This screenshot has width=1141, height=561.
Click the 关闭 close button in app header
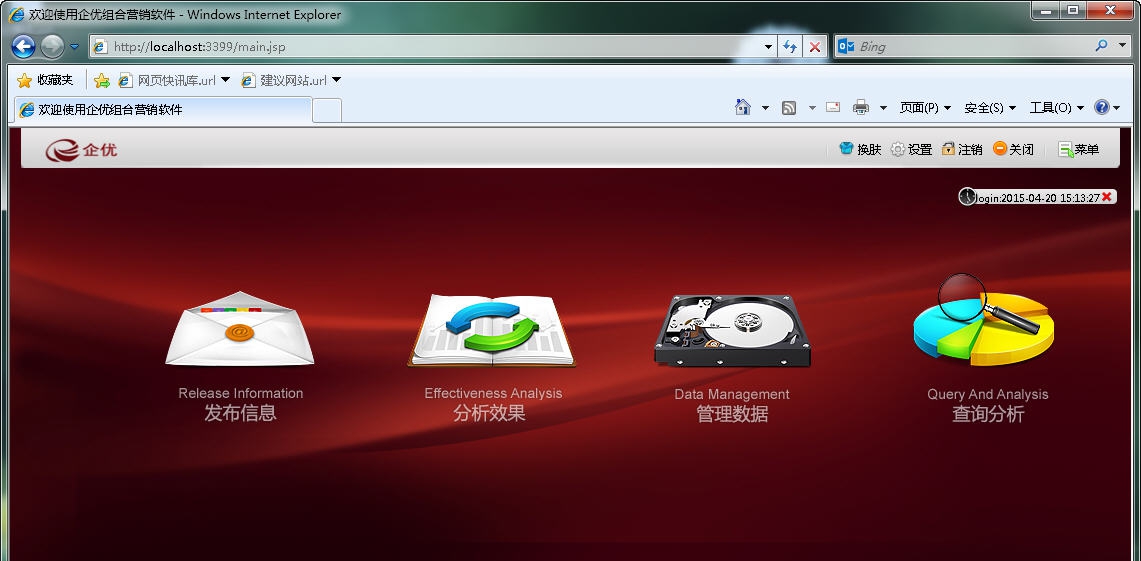[x=1014, y=149]
